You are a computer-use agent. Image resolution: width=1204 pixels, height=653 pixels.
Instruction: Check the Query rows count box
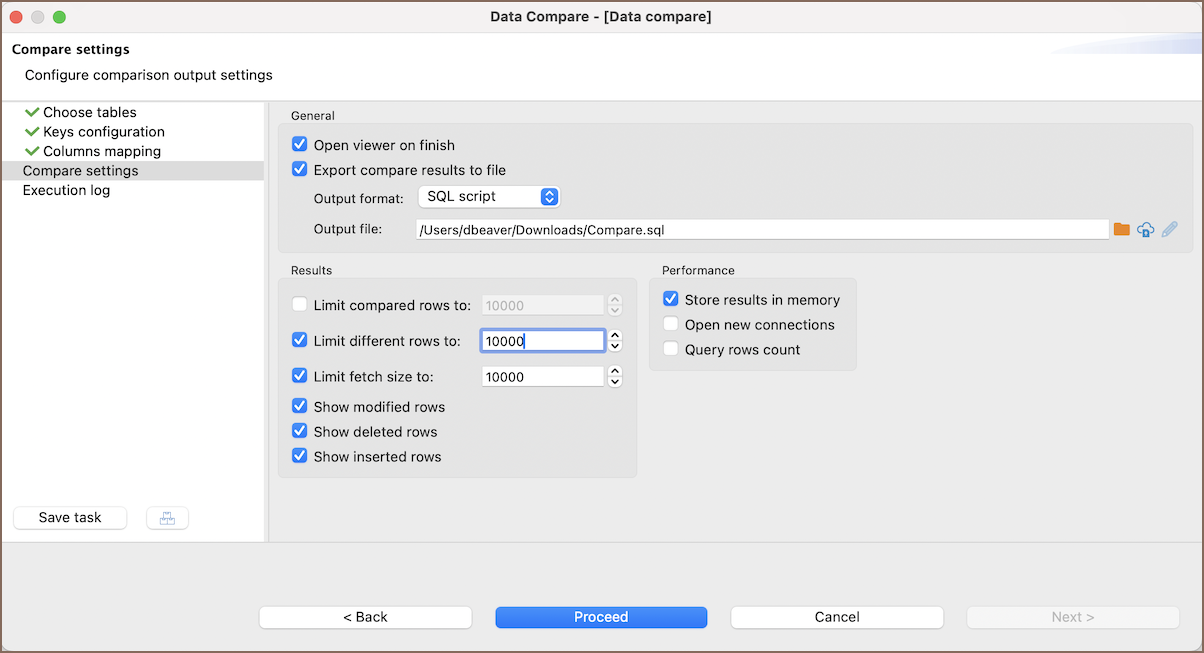670,350
